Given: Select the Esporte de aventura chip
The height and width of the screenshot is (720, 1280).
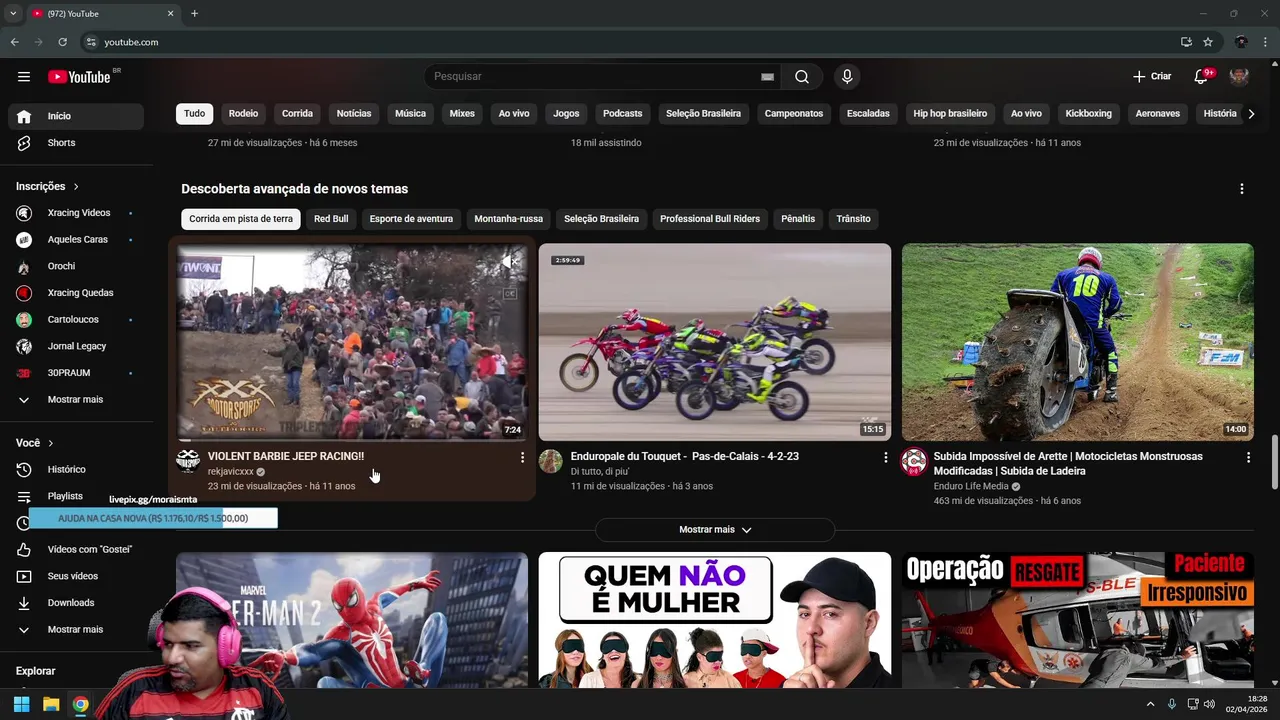Looking at the screenshot, I should [x=411, y=219].
